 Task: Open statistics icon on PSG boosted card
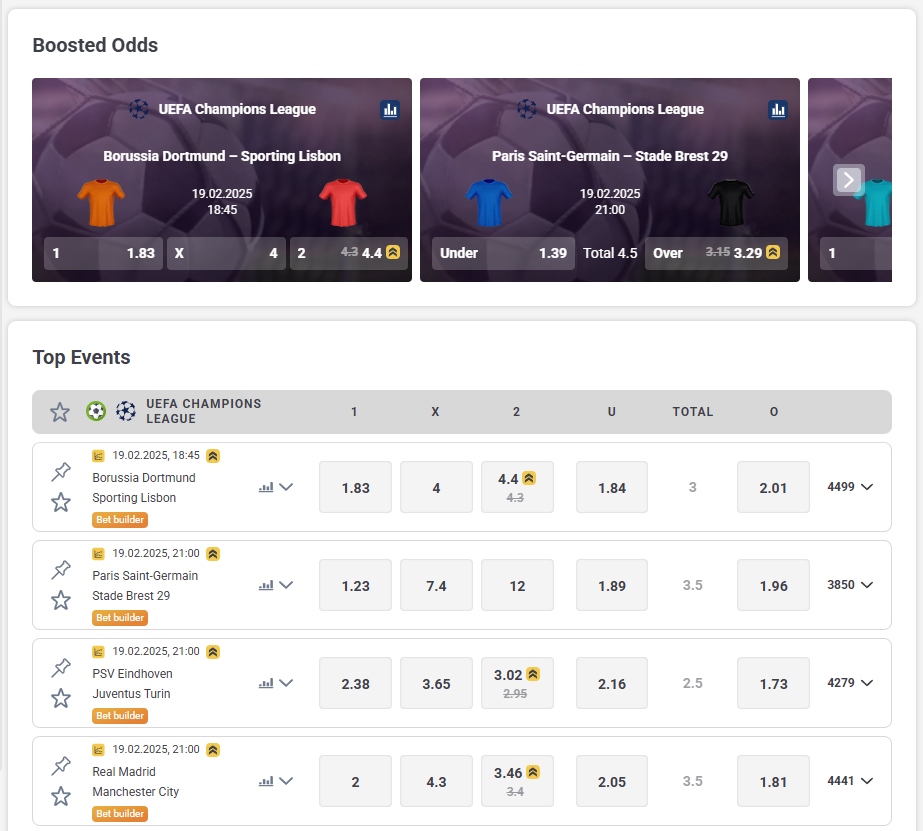click(778, 109)
